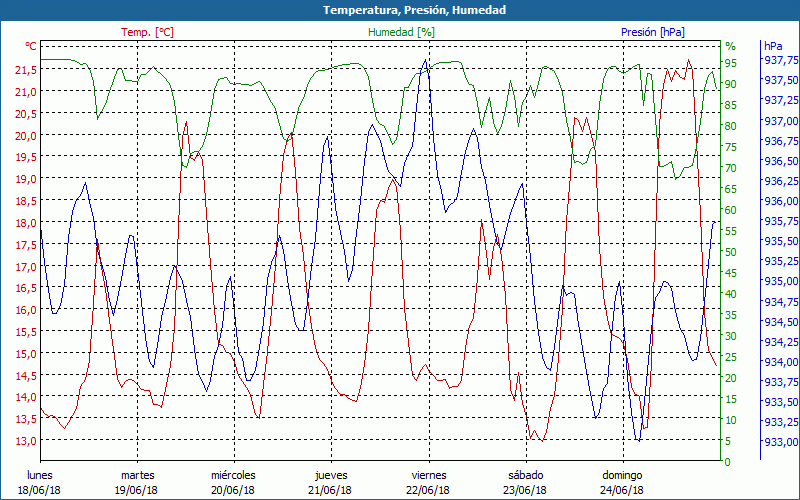Image resolution: width=800 pixels, height=500 pixels.
Task: Click the 'viernes 22/06/18' date label
Action: point(429,483)
